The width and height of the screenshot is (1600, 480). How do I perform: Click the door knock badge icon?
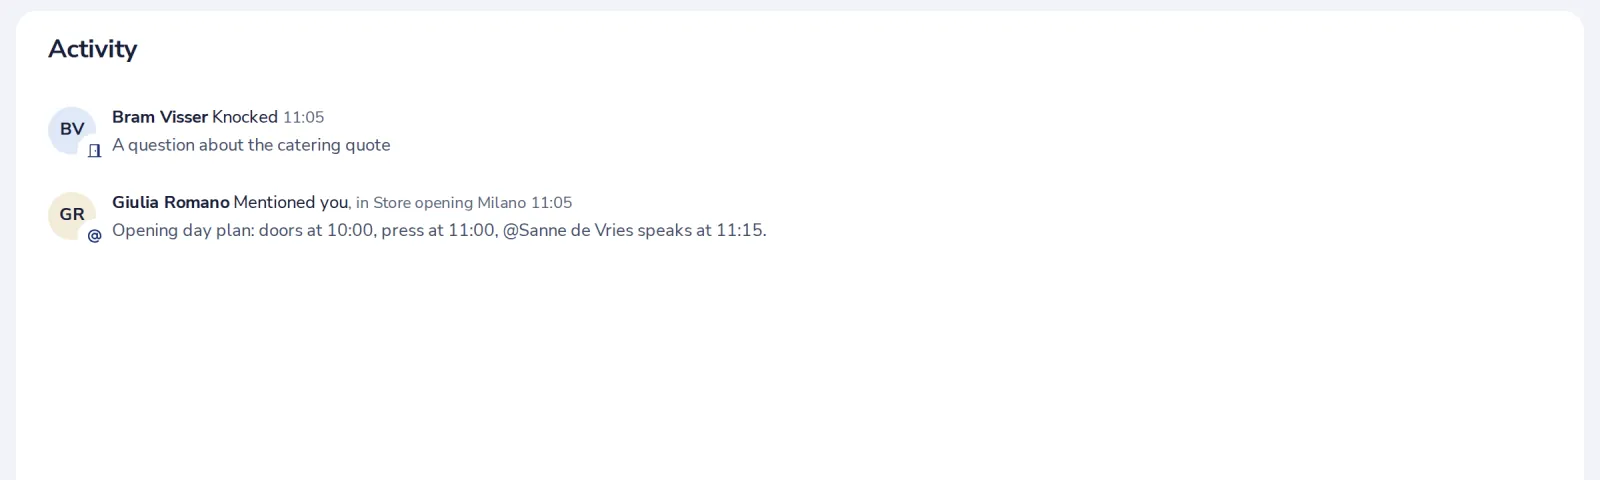tap(95, 151)
